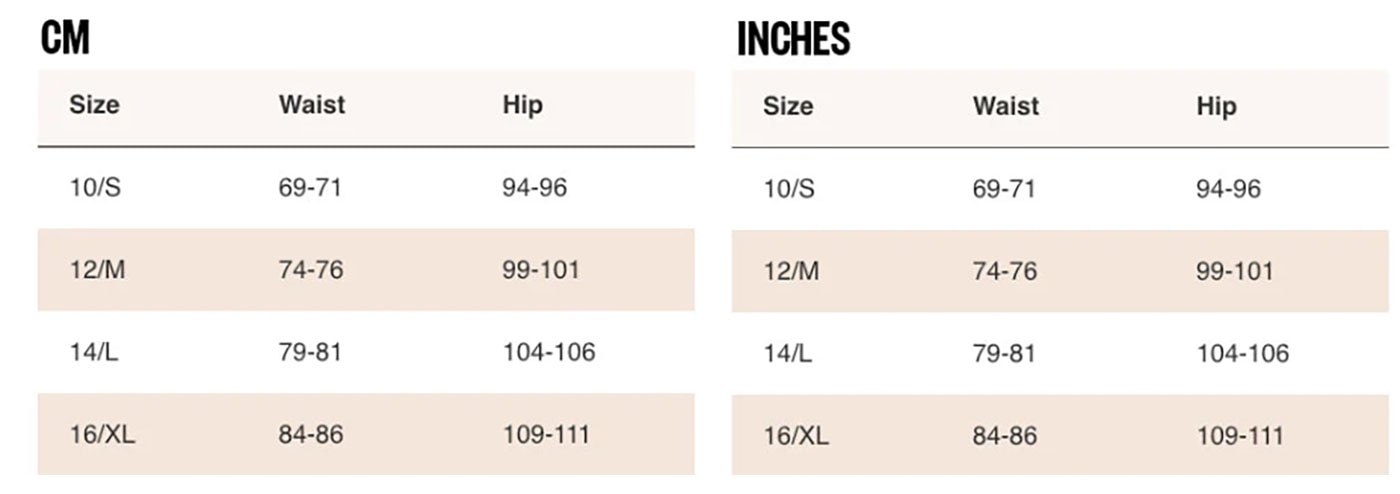Viewport: 1400px width, 494px height.
Task: Click the 16/XL size cell in CM table
Action: click(102, 434)
